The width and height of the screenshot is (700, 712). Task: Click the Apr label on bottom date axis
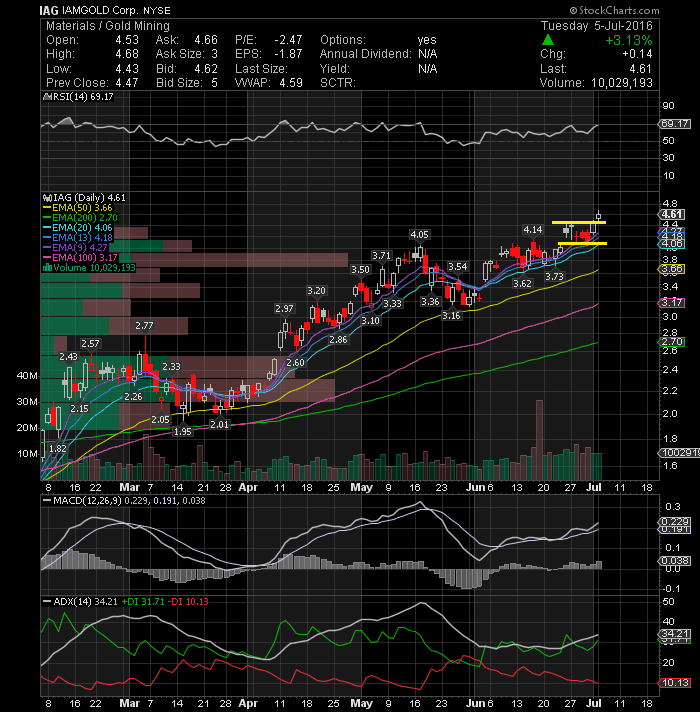pyautogui.click(x=248, y=703)
